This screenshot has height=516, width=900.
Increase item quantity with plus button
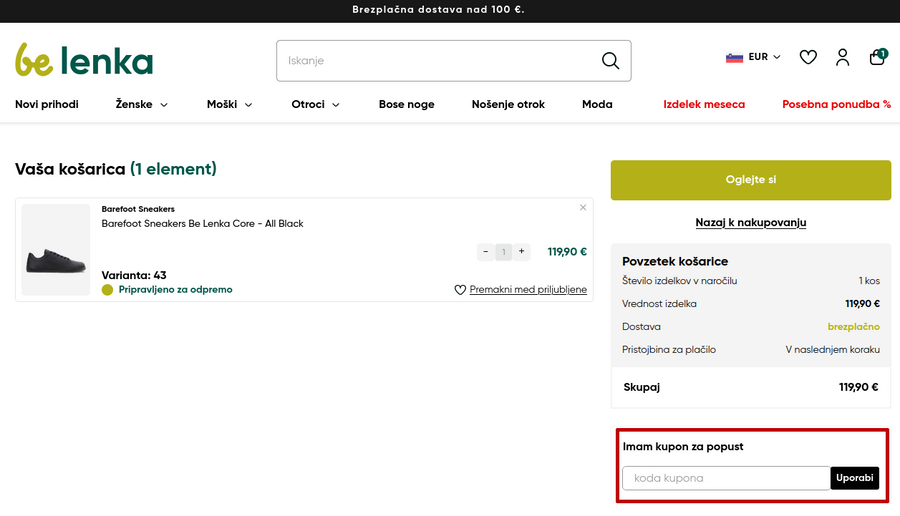point(522,252)
